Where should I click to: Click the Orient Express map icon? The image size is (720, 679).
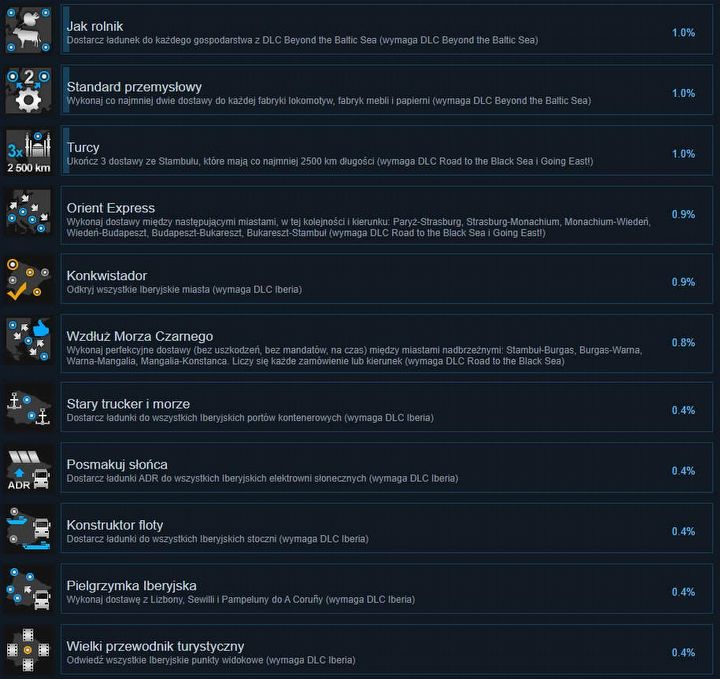click(x=28, y=212)
